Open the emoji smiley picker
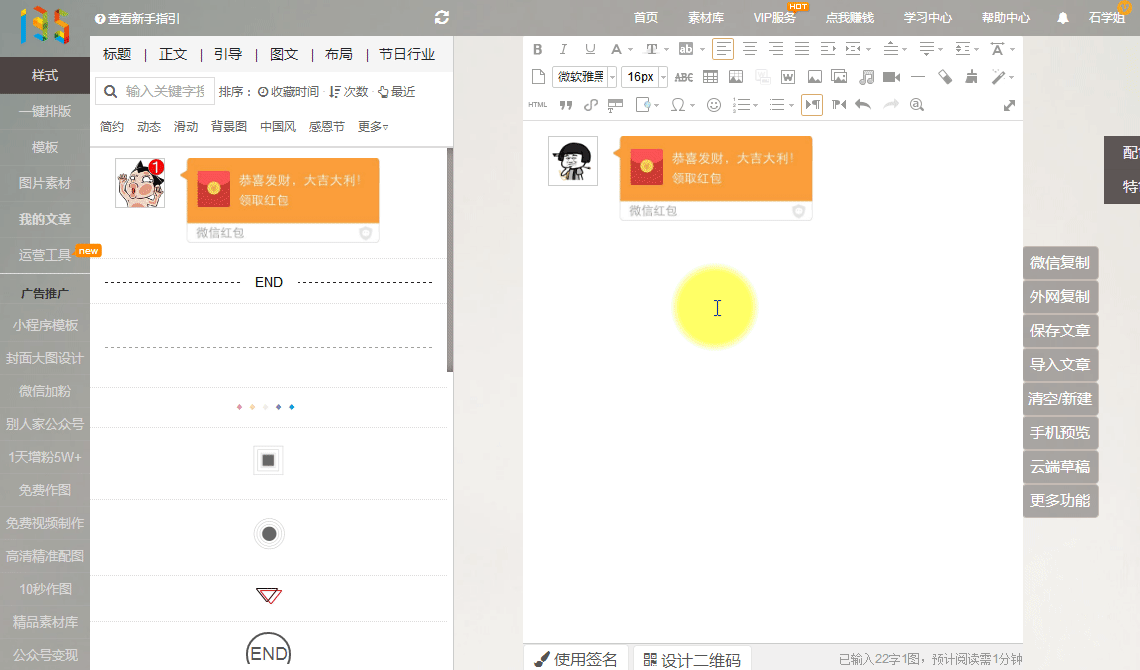 tap(714, 105)
